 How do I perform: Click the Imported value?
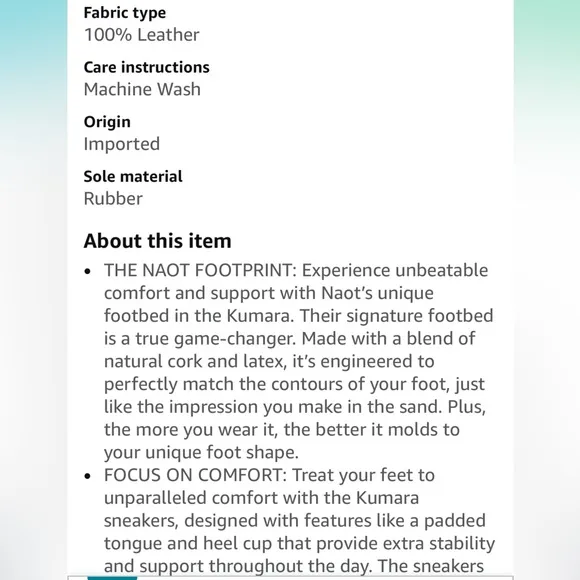[122, 144]
